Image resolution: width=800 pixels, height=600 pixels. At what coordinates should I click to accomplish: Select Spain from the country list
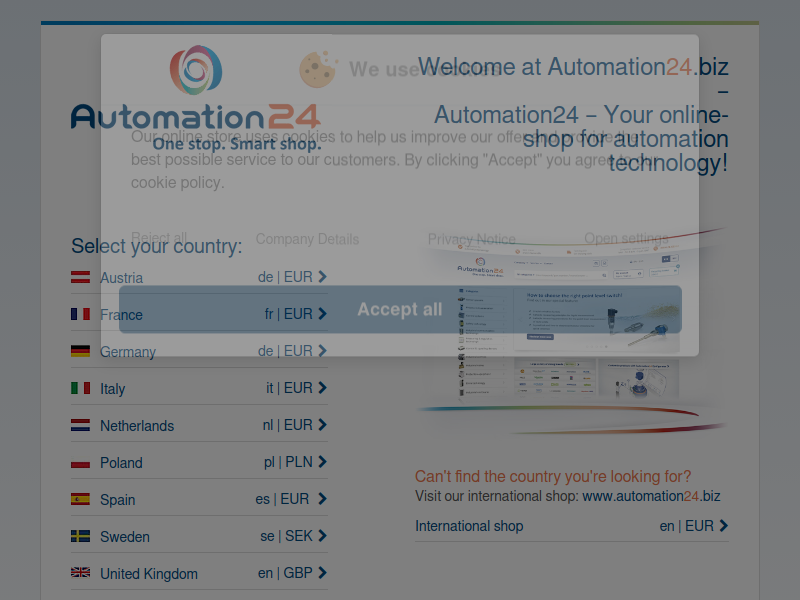[199, 499]
